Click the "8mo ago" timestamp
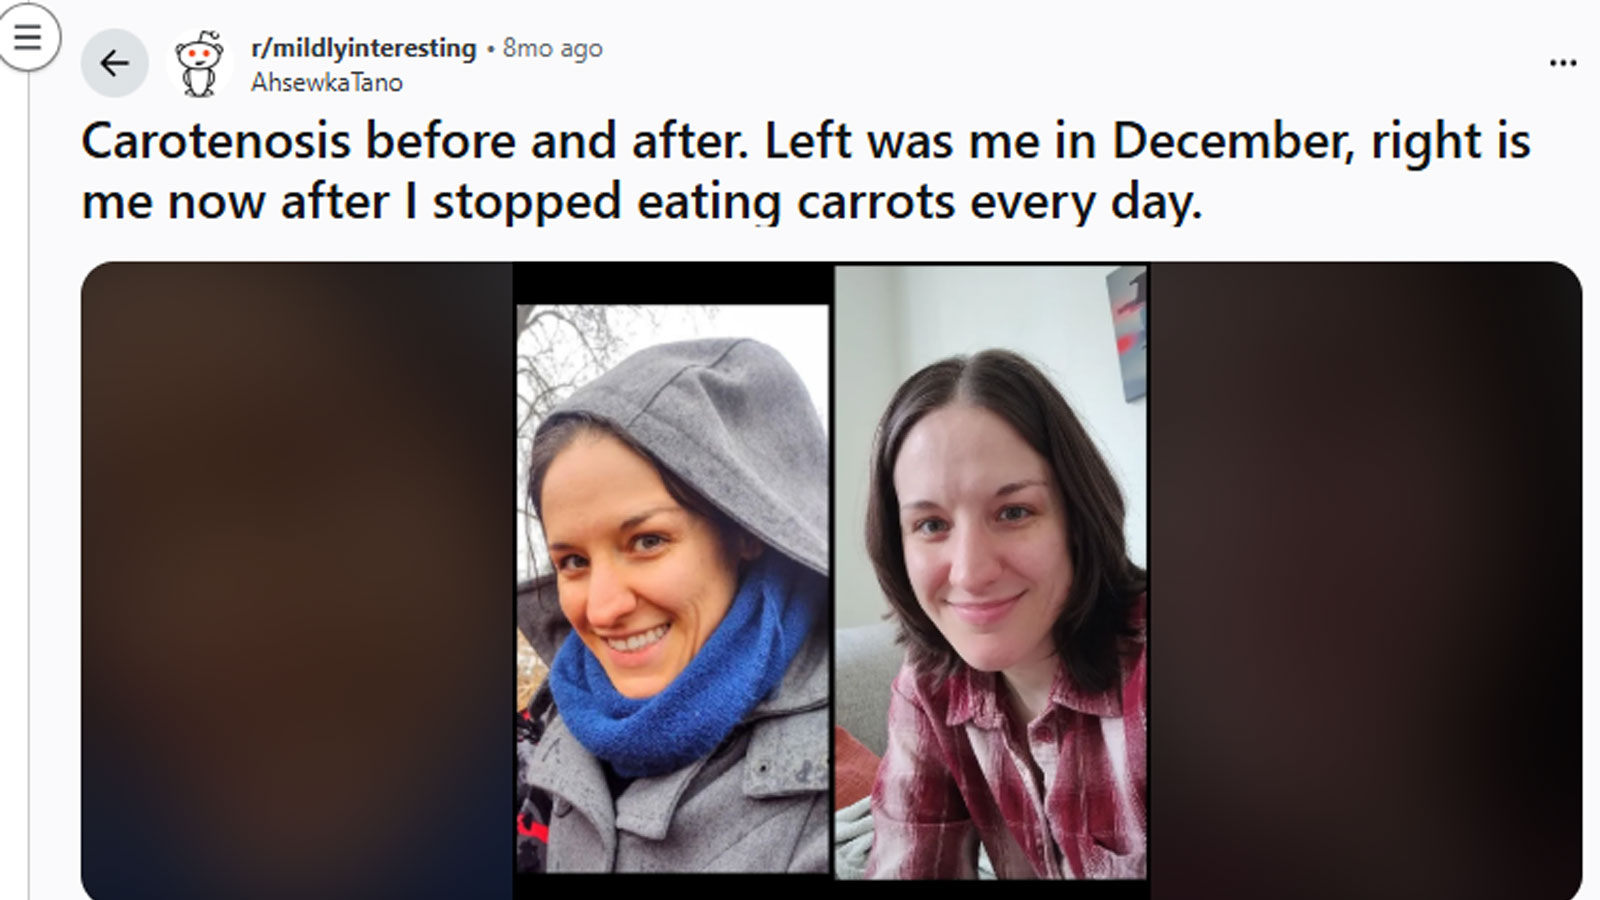The image size is (1600, 900). (552, 48)
